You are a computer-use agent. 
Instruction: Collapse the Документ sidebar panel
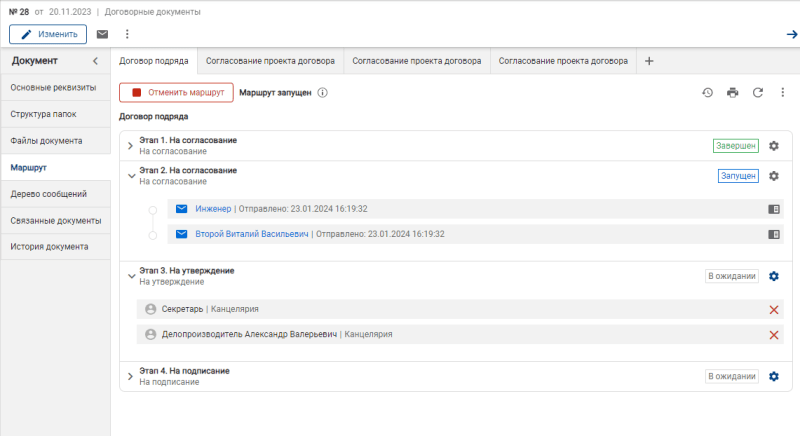tap(95, 62)
